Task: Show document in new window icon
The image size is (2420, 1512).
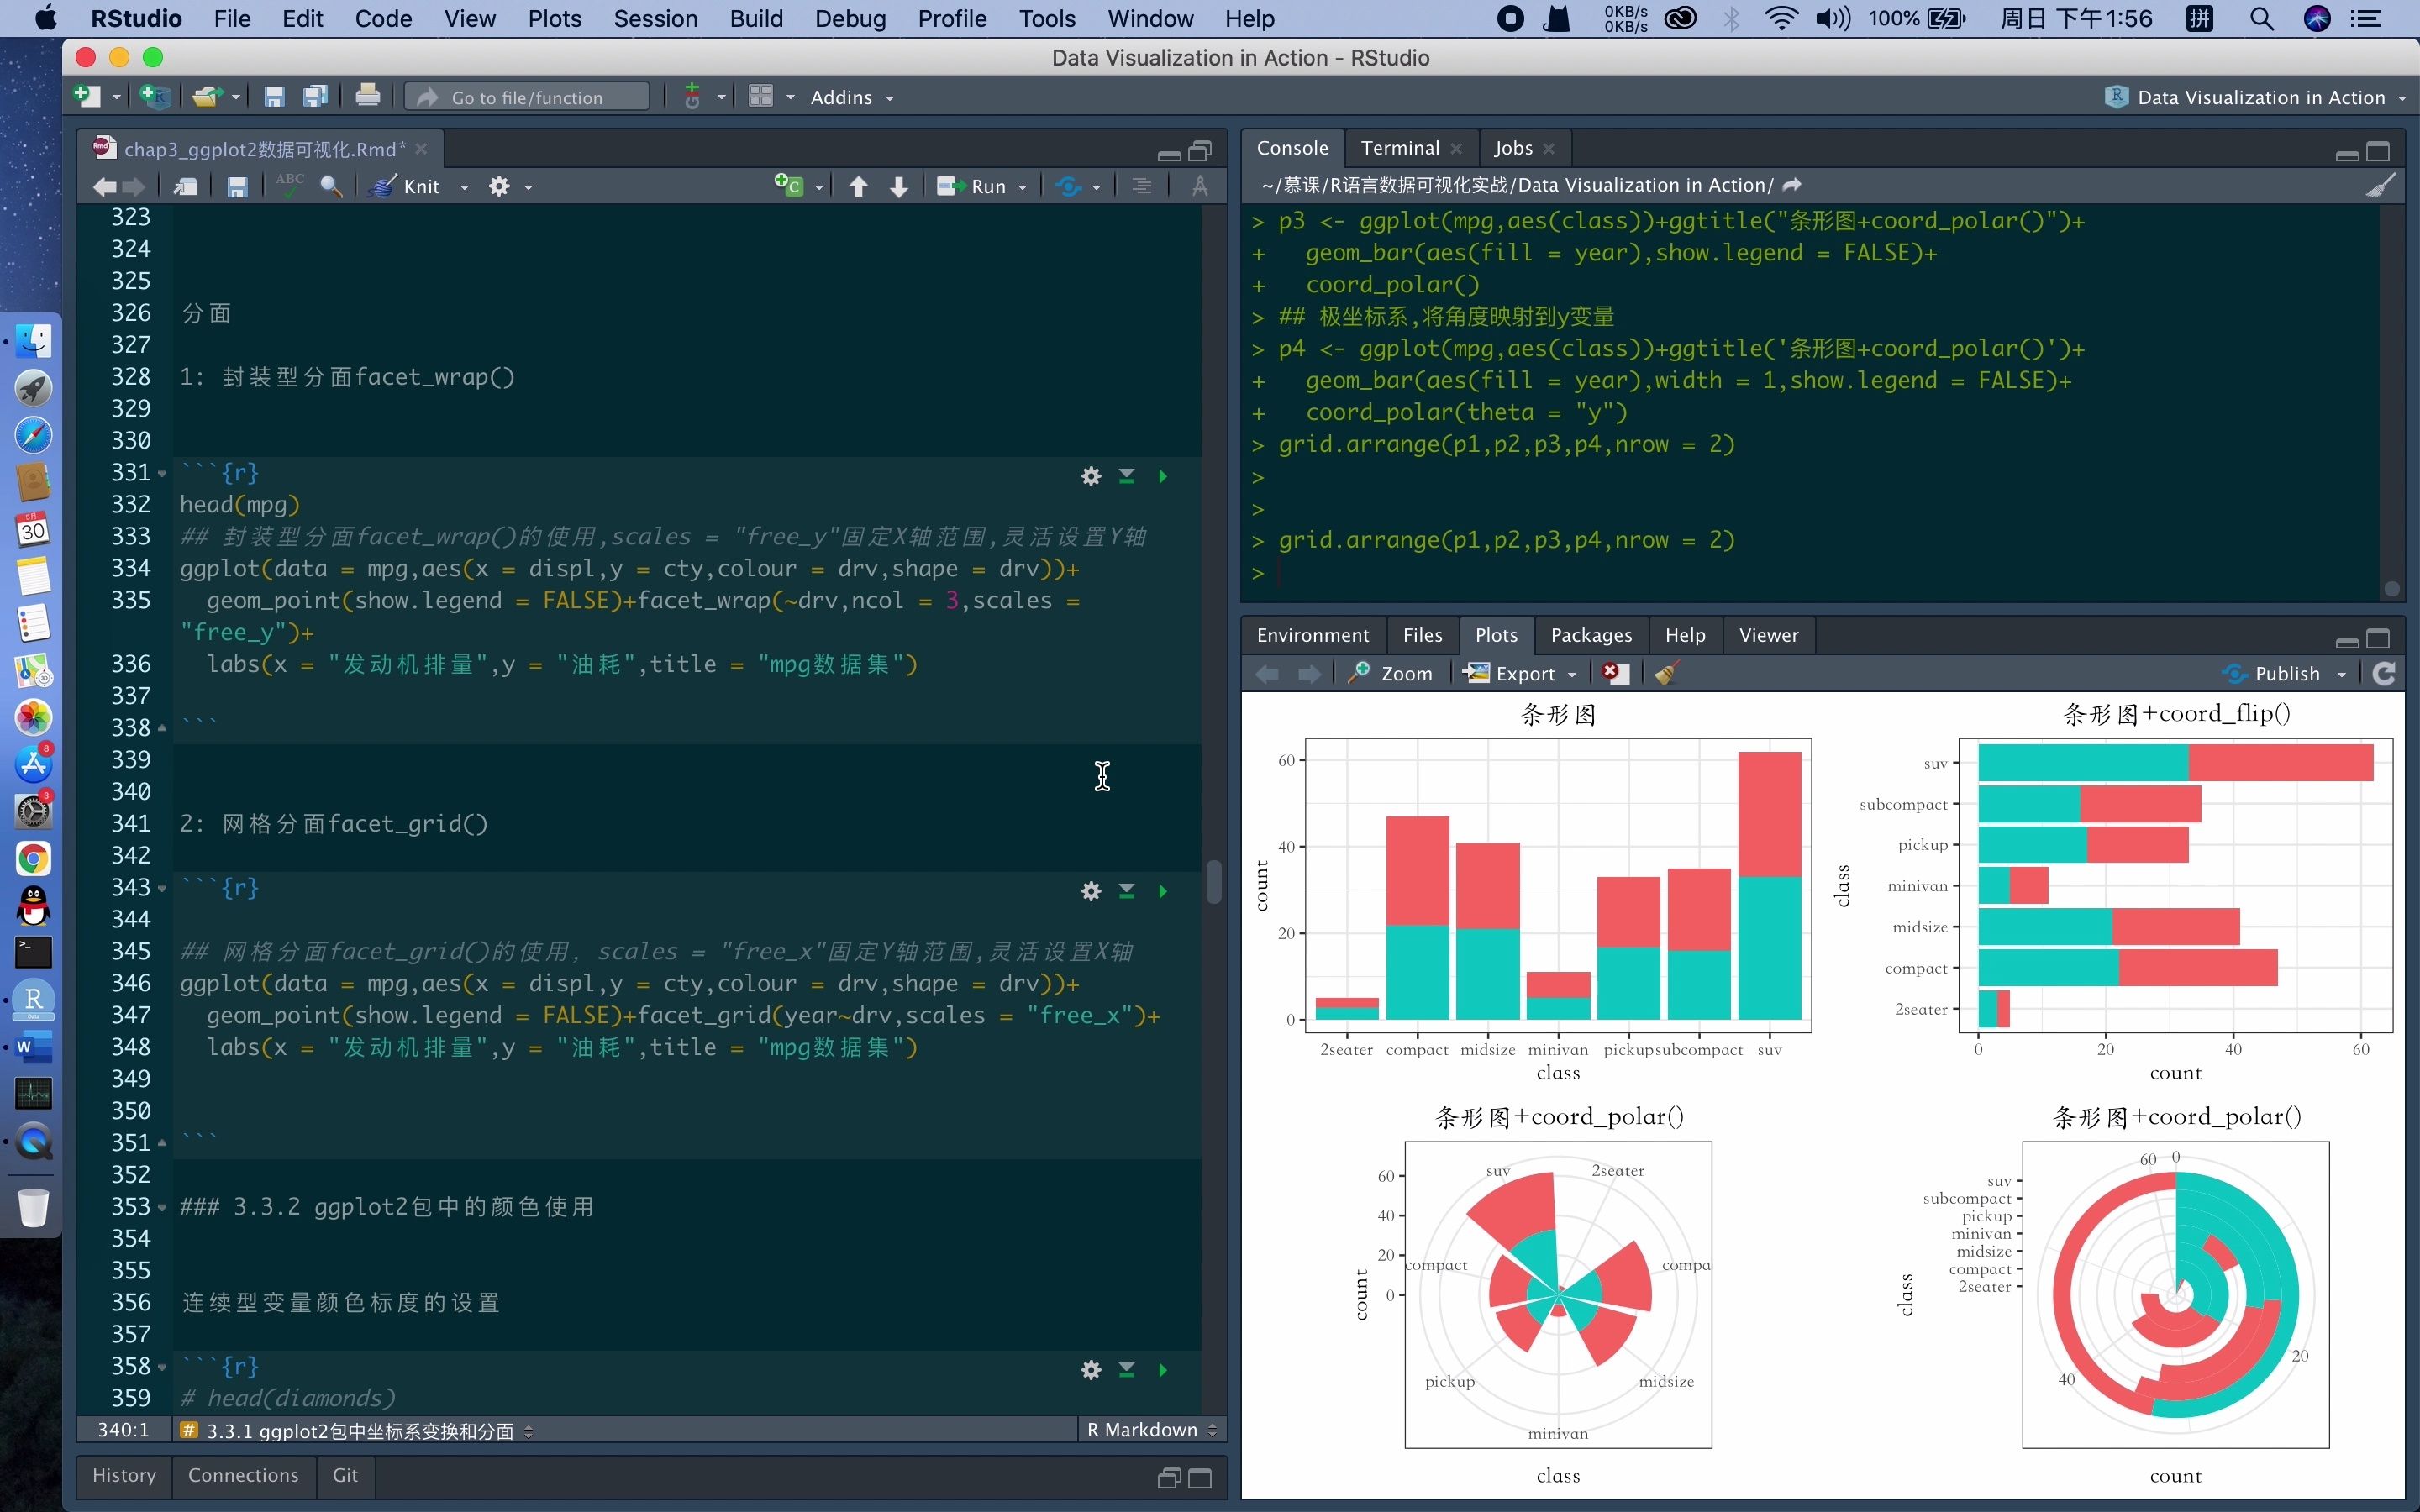Action: pyautogui.click(x=185, y=186)
